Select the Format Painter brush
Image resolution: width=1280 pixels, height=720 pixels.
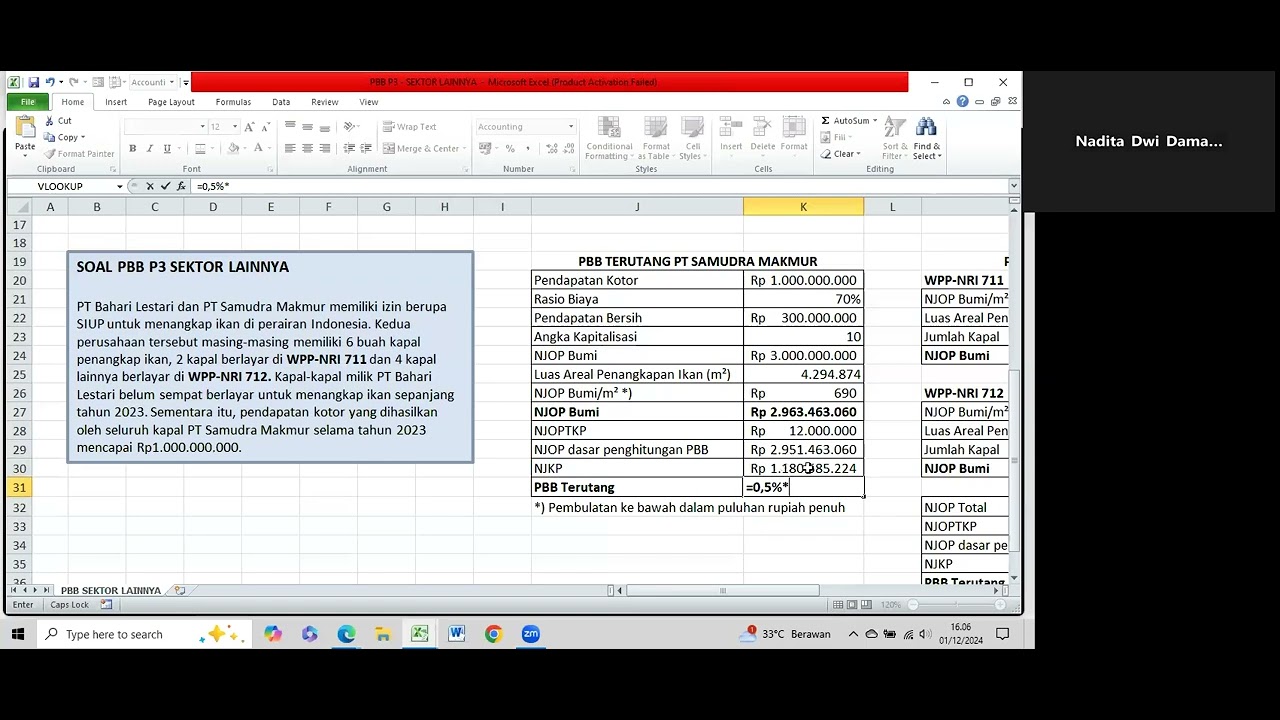pyautogui.click(x=50, y=154)
